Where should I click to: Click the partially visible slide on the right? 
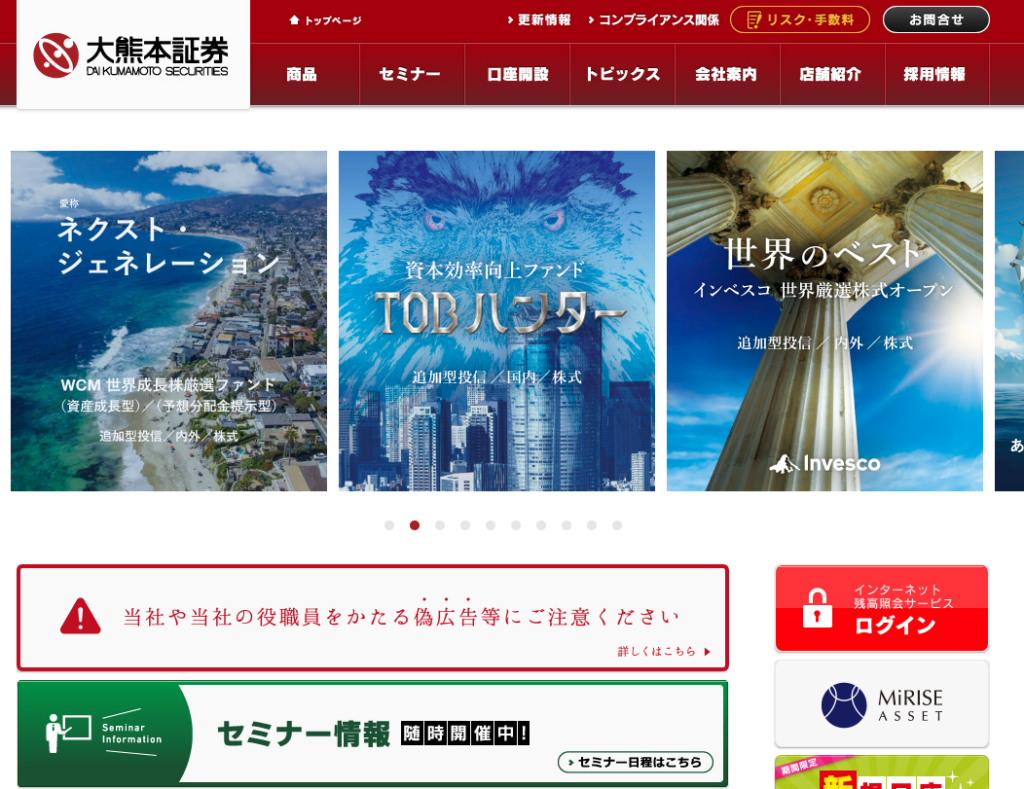(x=1009, y=321)
